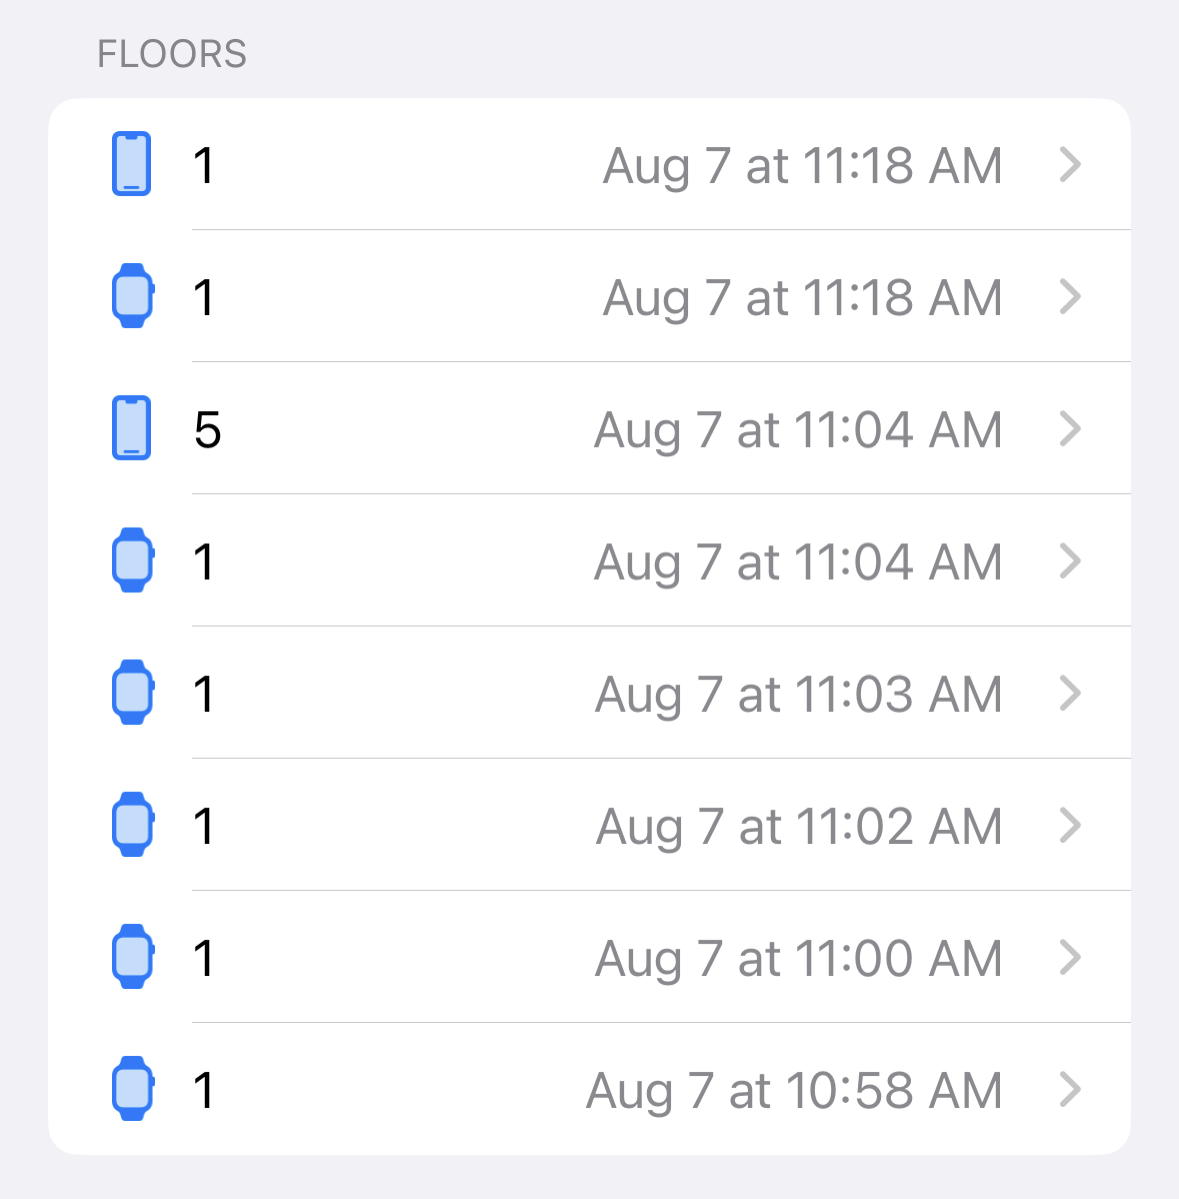This screenshot has height=1199, width=1179.
Task: Select the "Aug 7 at 11:02 AM" timestamp
Action: (x=799, y=827)
